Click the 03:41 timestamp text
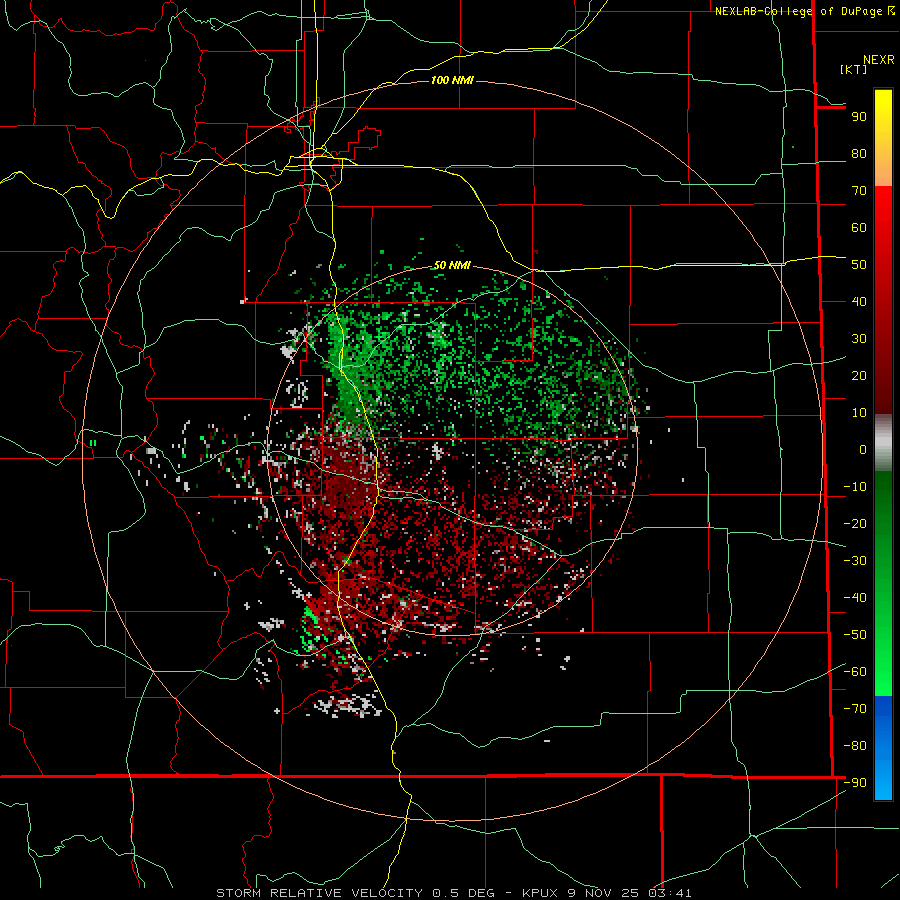 tap(670, 893)
